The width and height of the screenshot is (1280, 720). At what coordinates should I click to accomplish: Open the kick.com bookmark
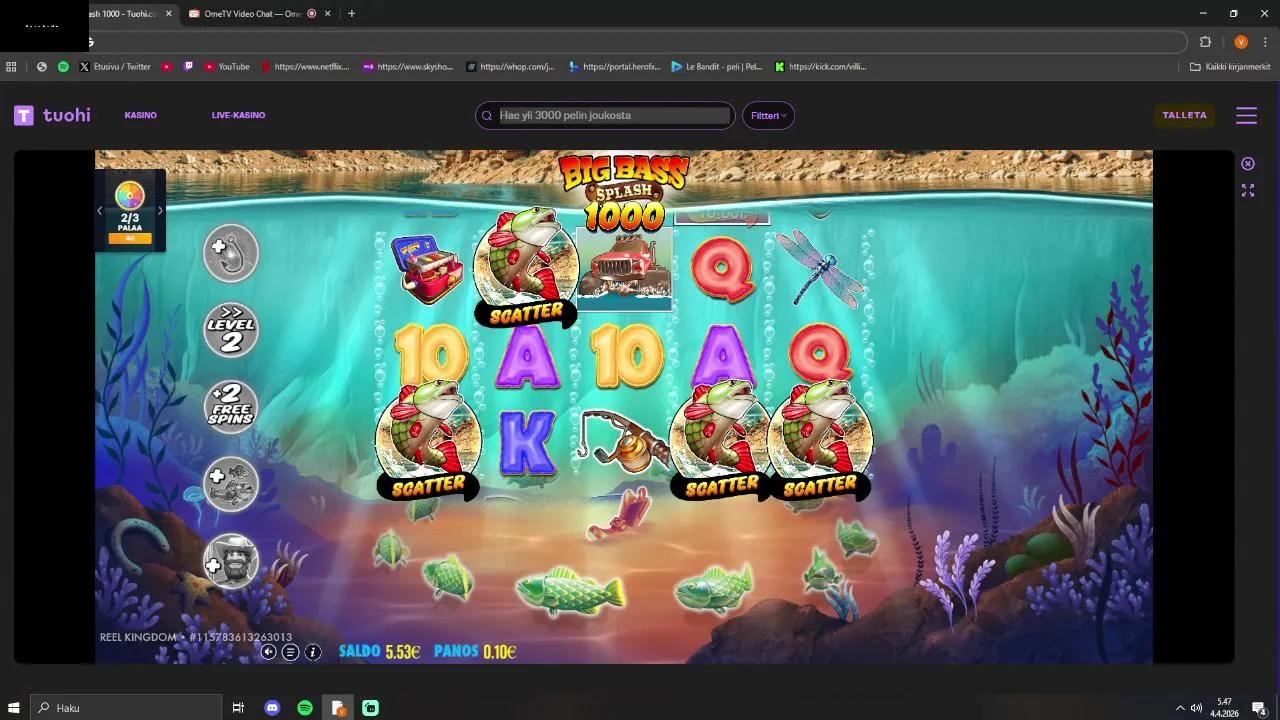point(821,67)
